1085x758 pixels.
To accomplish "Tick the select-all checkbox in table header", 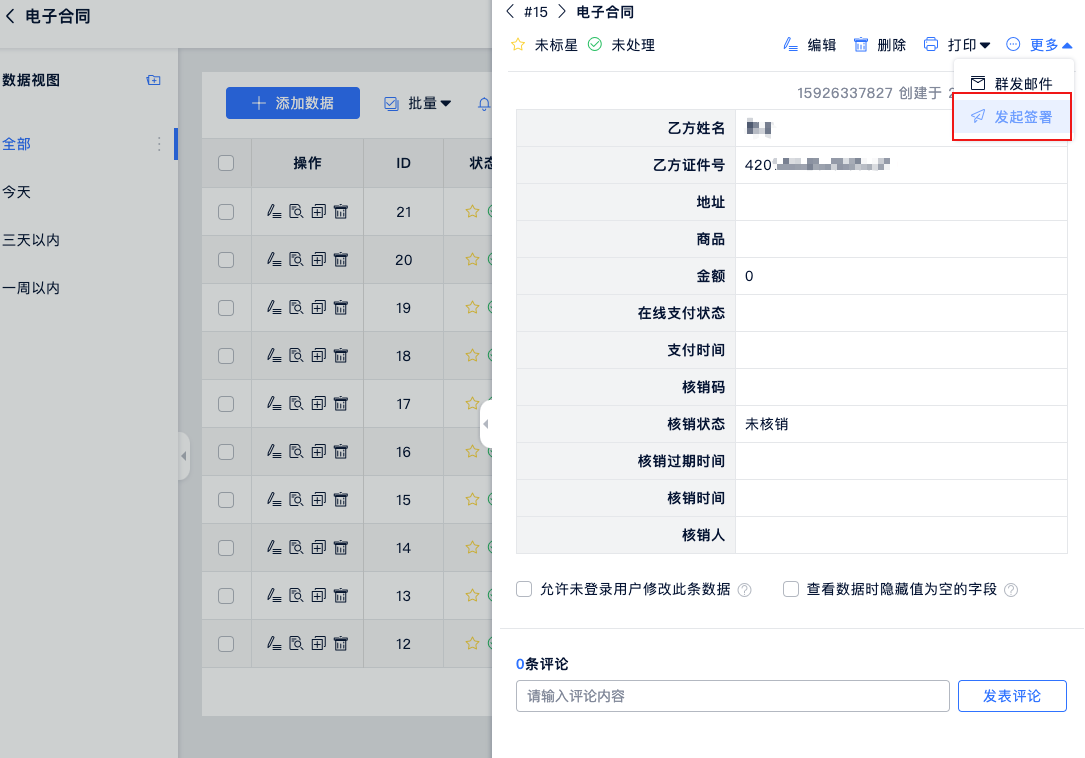I will click(x=226, y=163).
